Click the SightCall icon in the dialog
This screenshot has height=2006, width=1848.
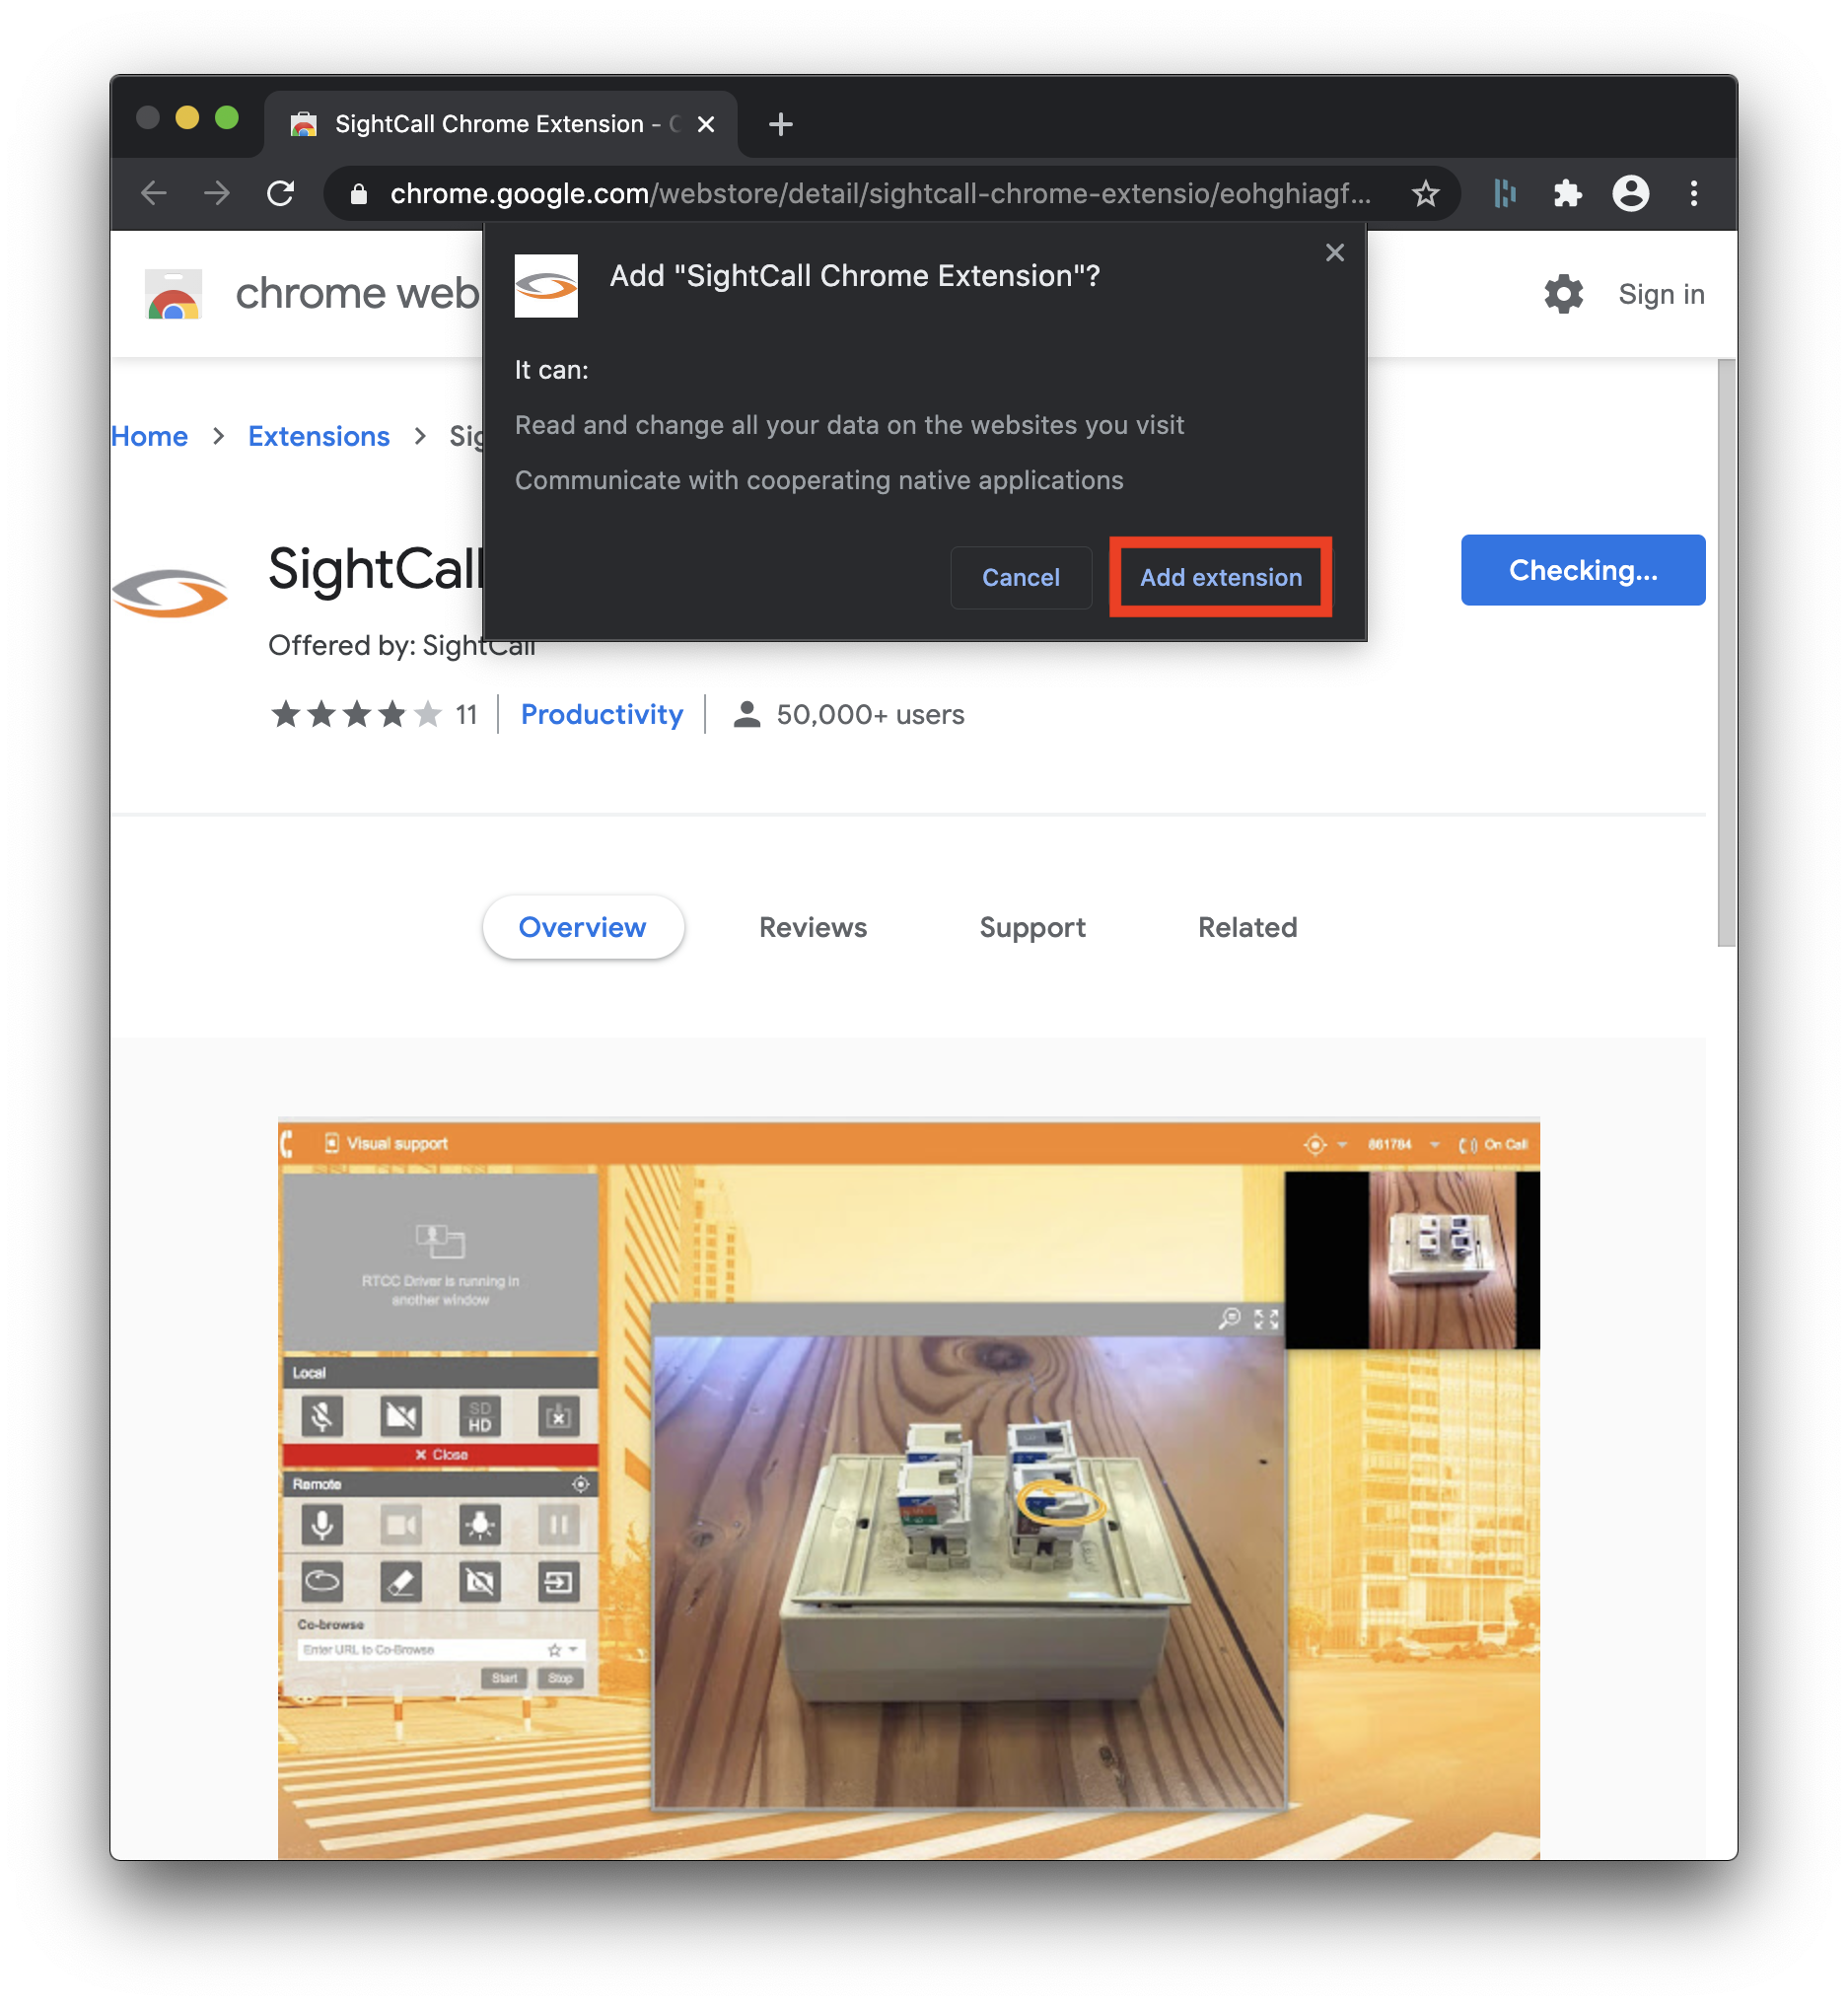pos(546,286)
